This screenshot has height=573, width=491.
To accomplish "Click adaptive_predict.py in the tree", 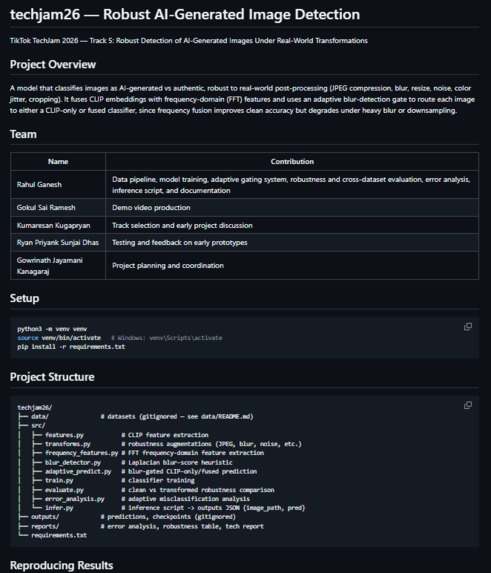I will pyautogui.click(x=78, y=471).
